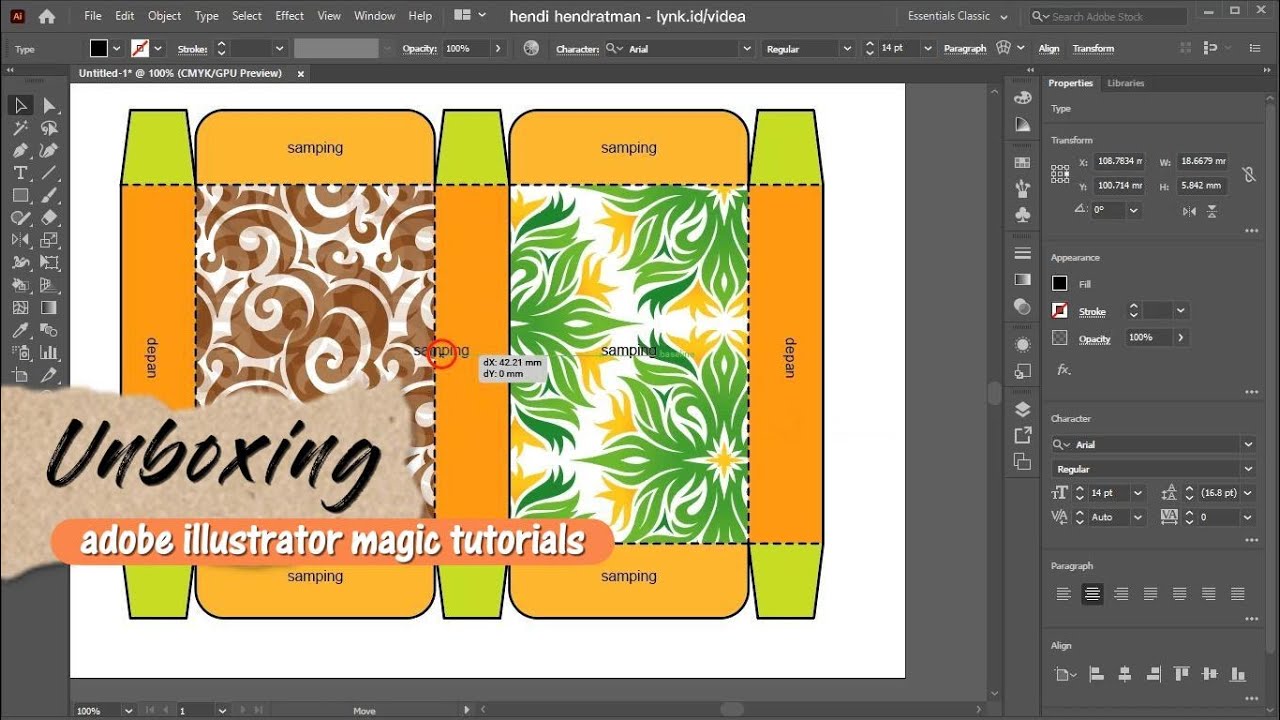The width and height of the screenshot is (1280, 720).
Task: Select the Column Graph tool
Action: pyautogui.click(x=49, y=353)
